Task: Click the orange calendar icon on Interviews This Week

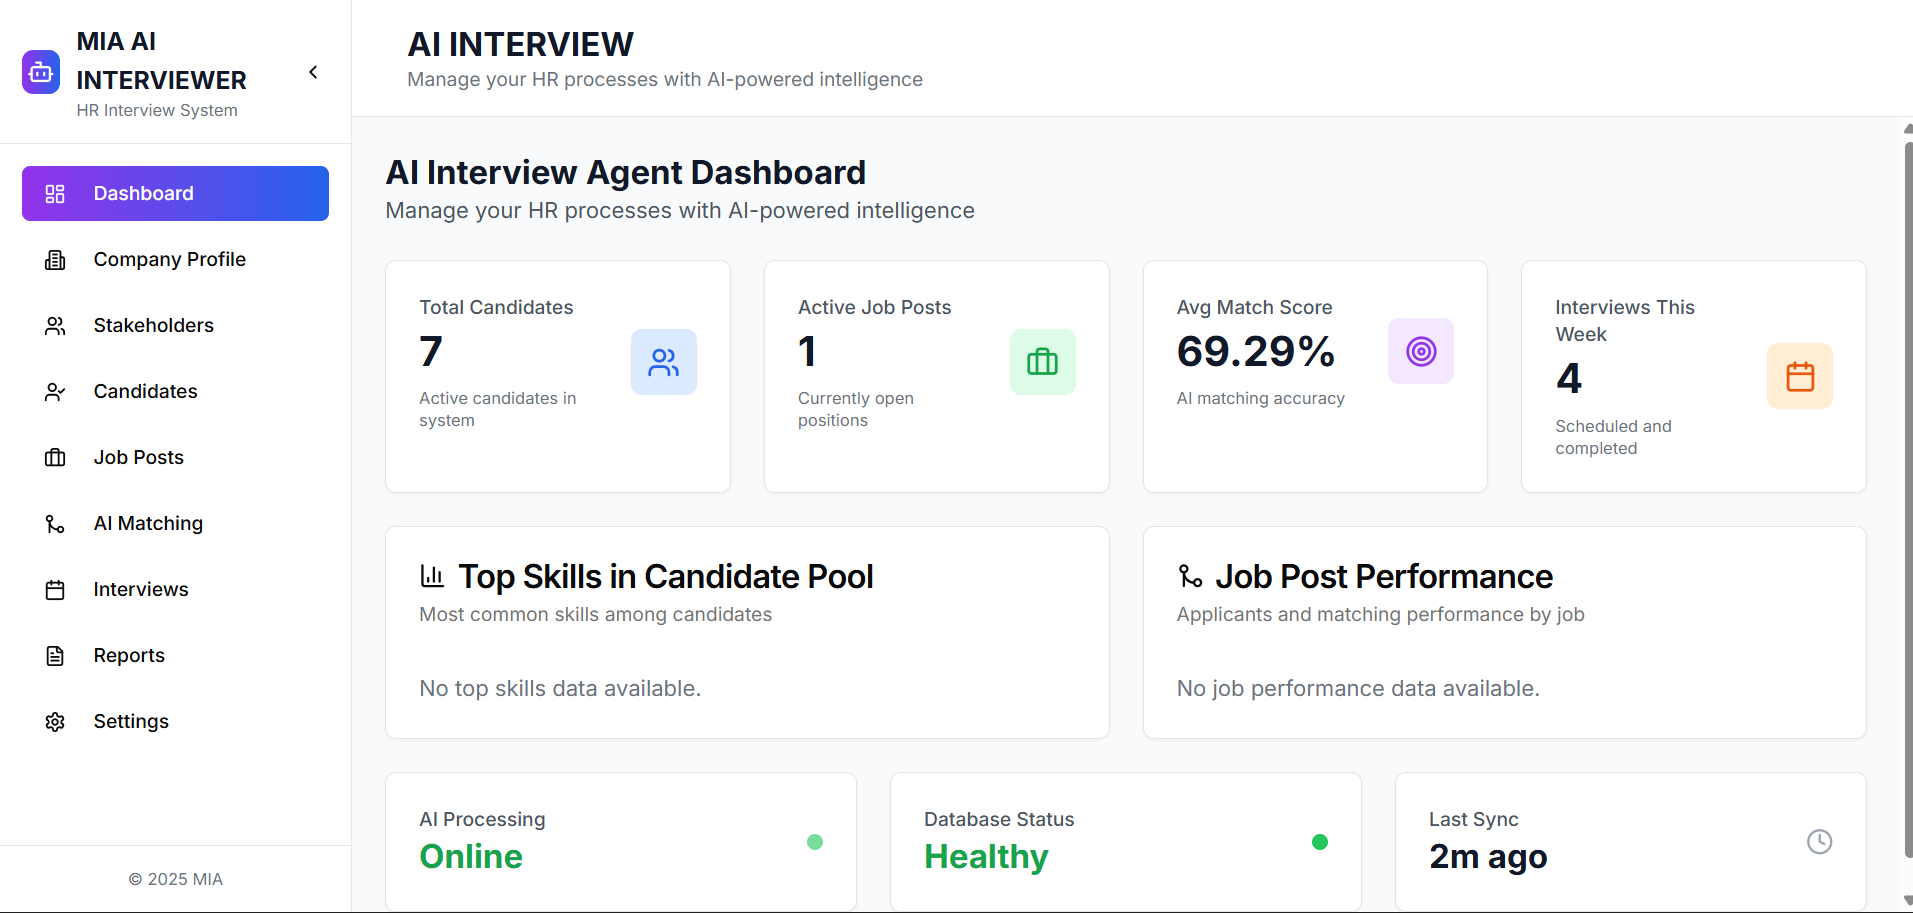Action: point(1799,375)
